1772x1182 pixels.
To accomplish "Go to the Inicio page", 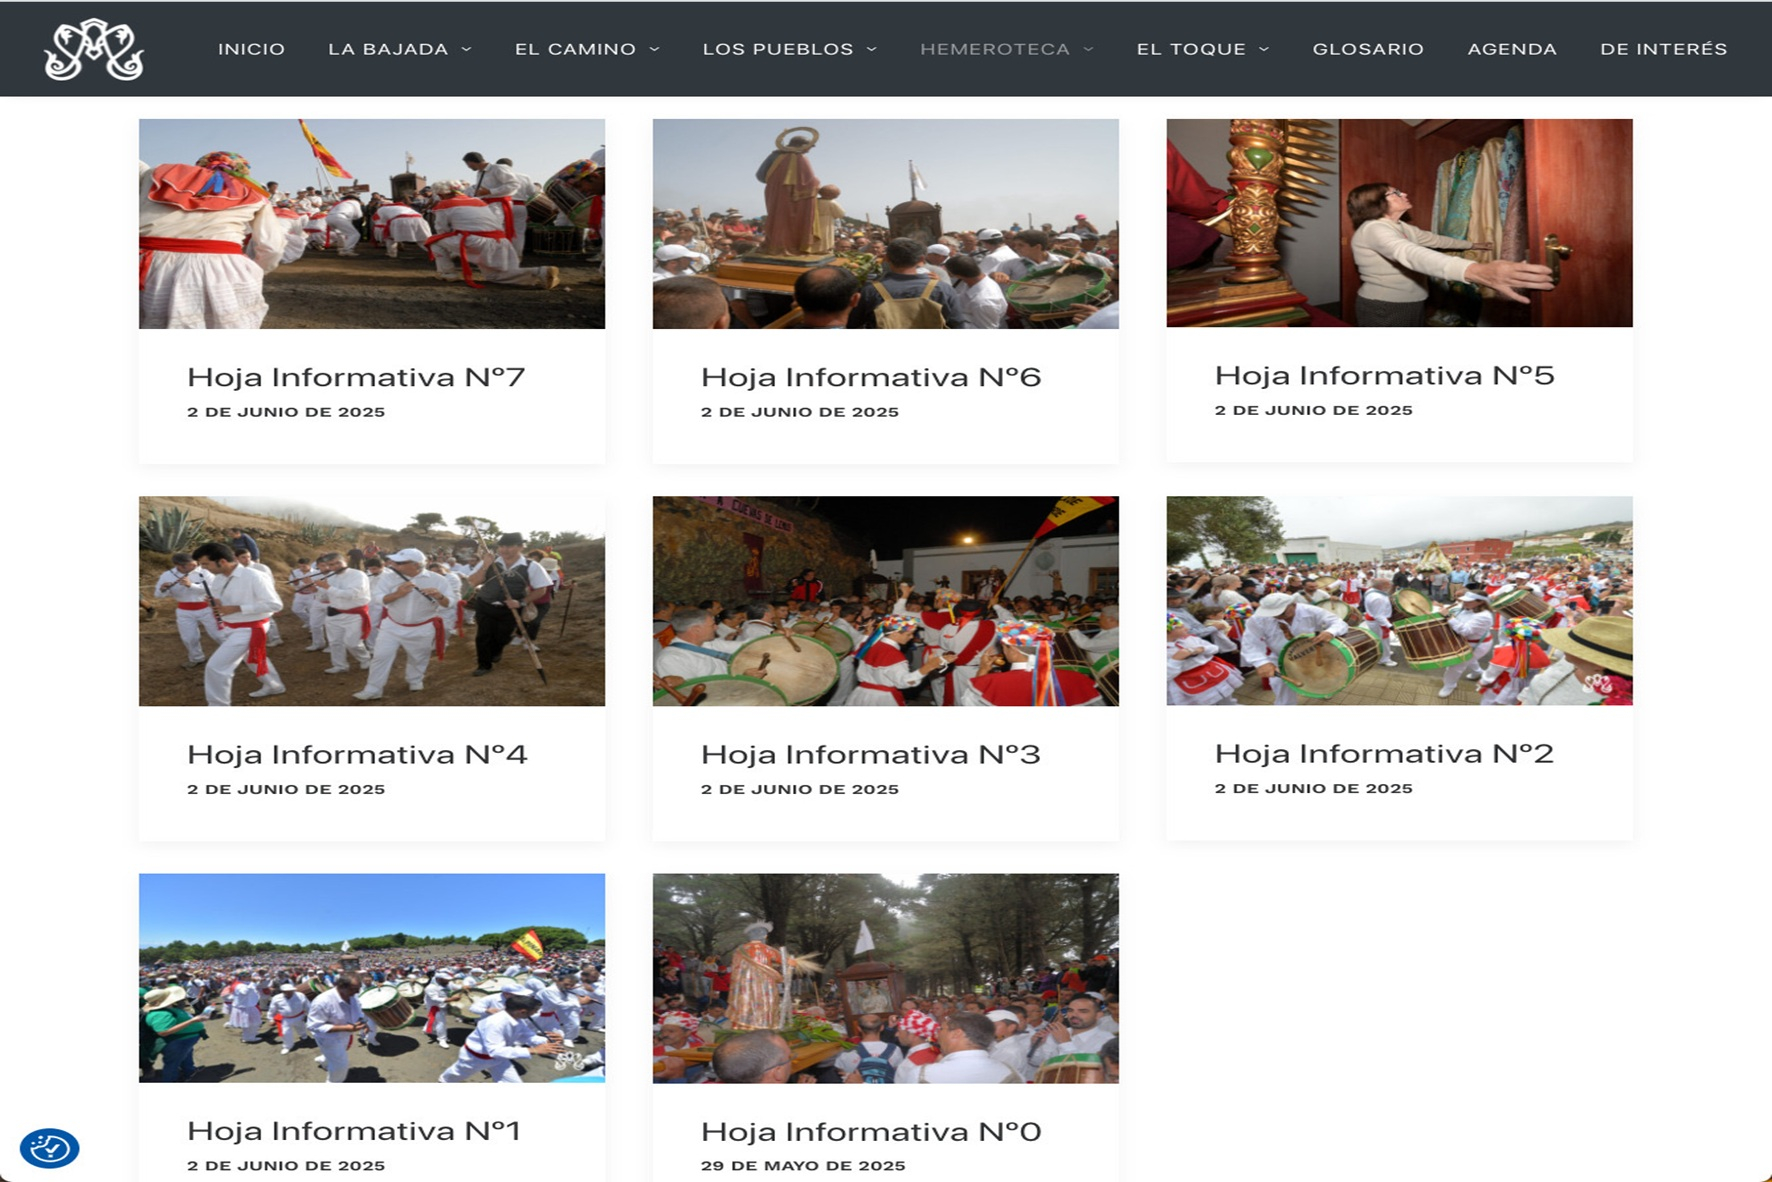I will coord(251,49).
